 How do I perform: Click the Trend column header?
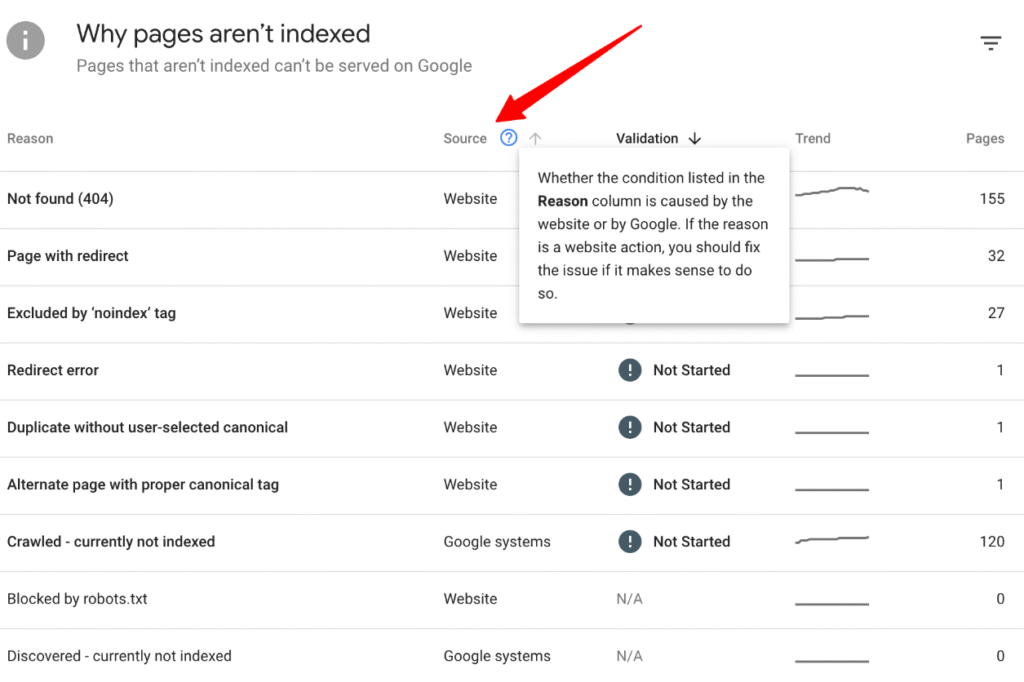813,139
